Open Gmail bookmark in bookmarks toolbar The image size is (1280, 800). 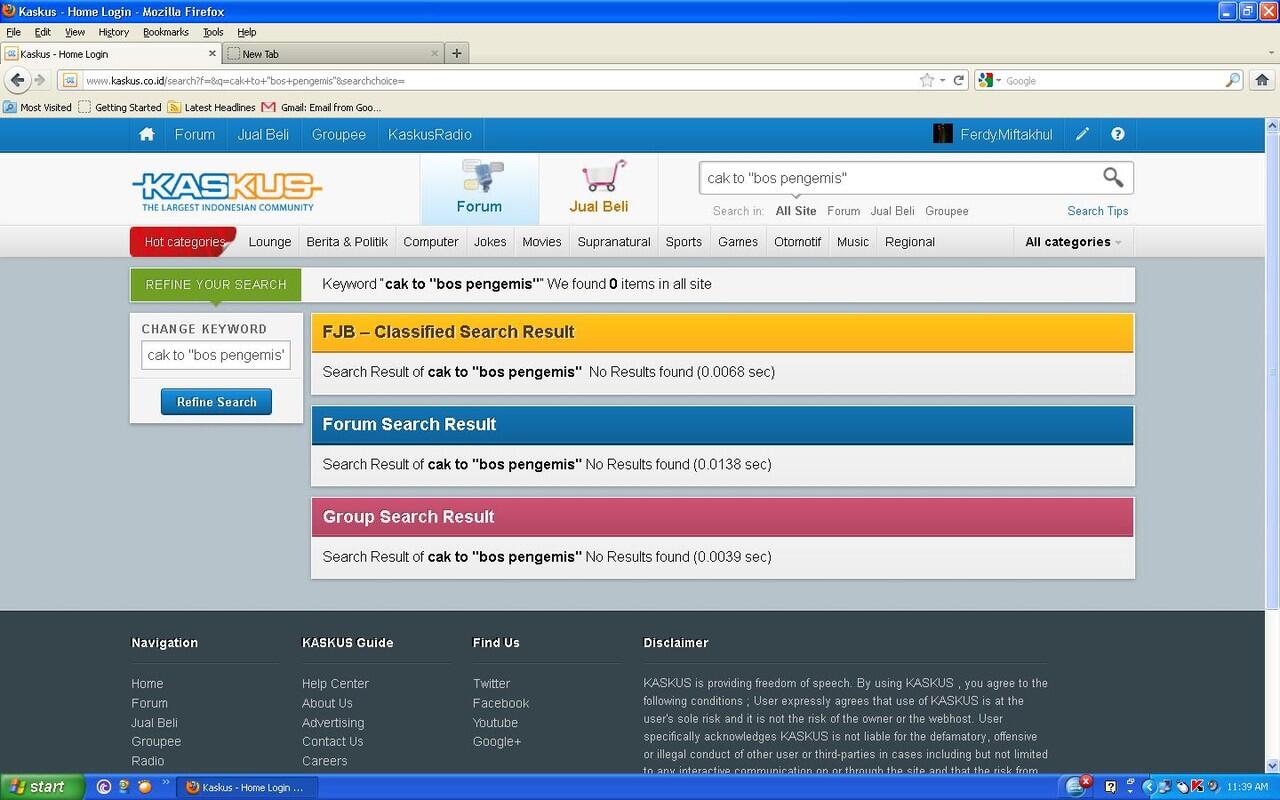pos(321,107)
